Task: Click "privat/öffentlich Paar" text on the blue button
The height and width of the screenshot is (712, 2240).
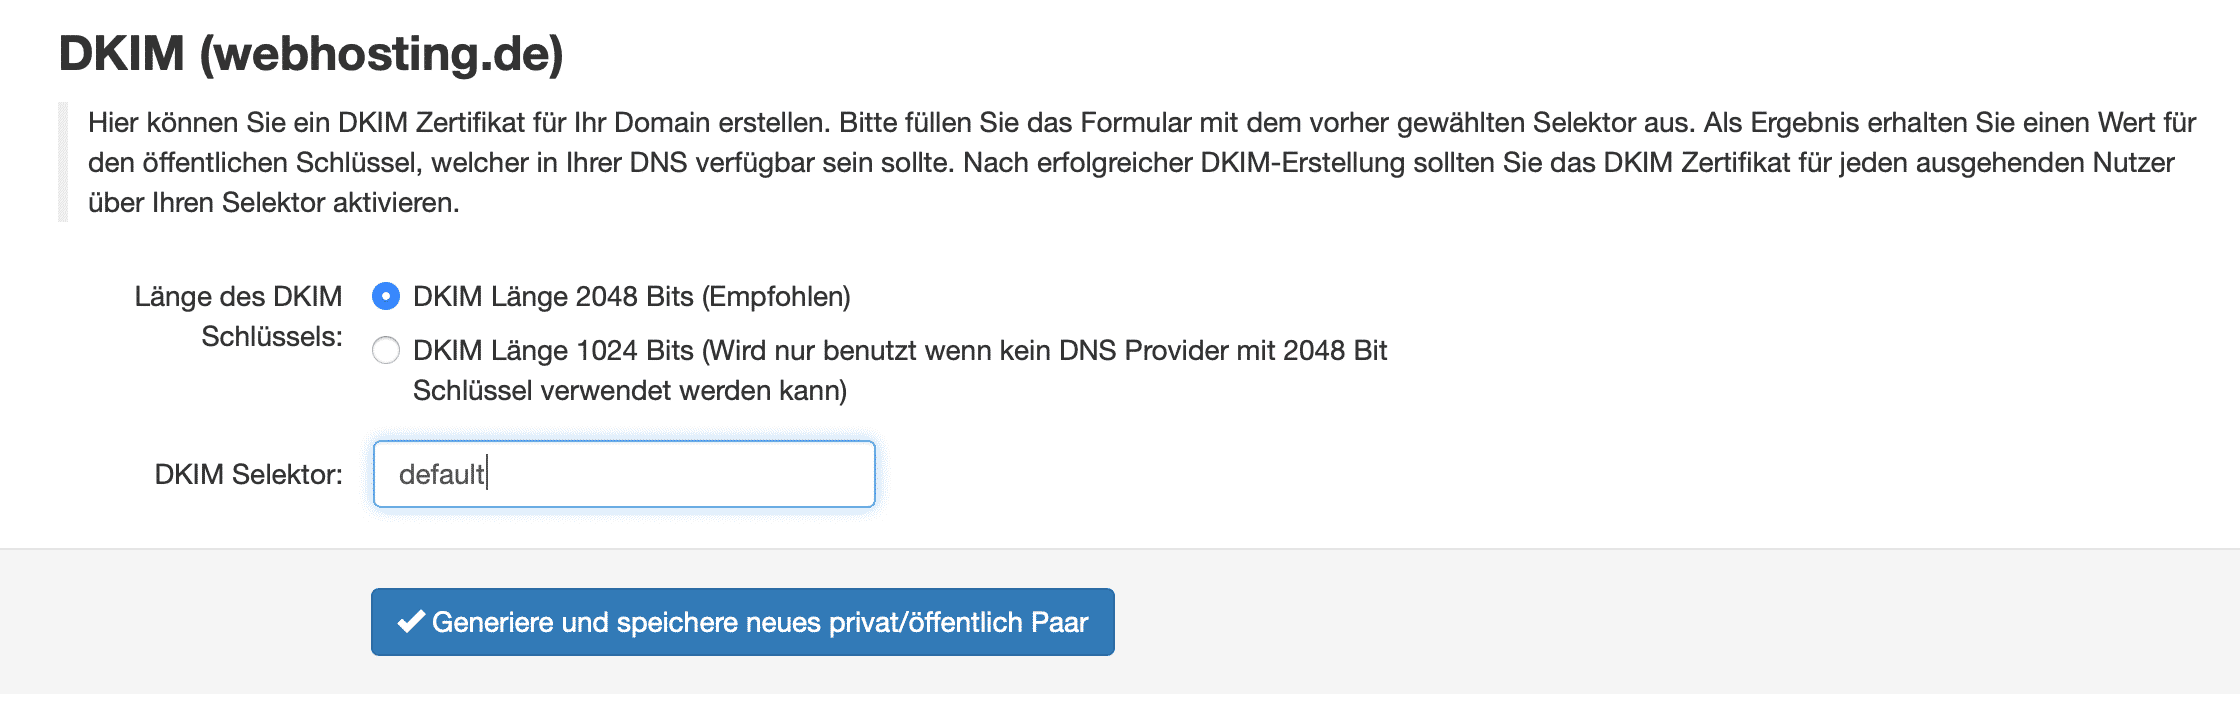Action: point(958,622)
